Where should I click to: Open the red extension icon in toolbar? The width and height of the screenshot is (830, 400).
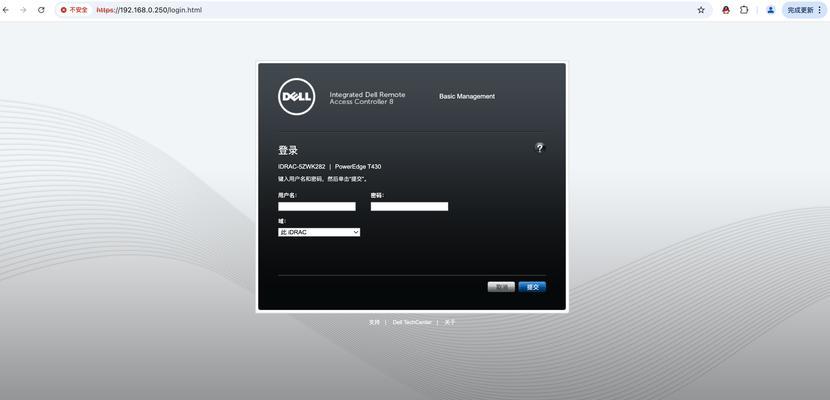726,10
